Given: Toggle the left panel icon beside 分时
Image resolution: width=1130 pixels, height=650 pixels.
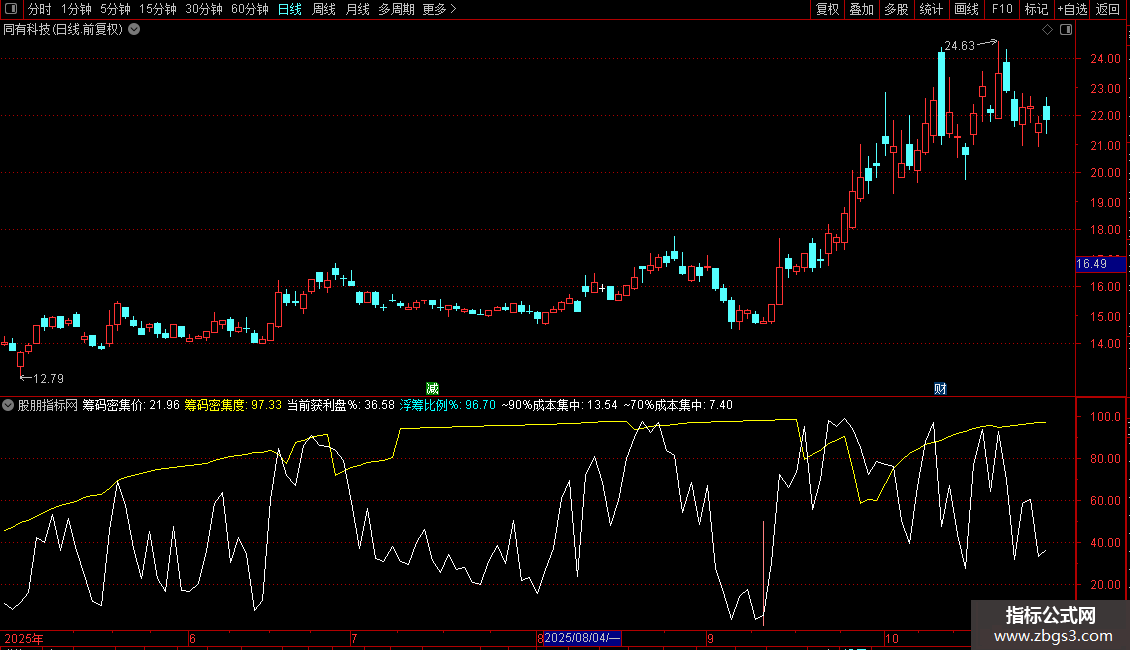Looking at the screenshot, I should coord(12,9).
